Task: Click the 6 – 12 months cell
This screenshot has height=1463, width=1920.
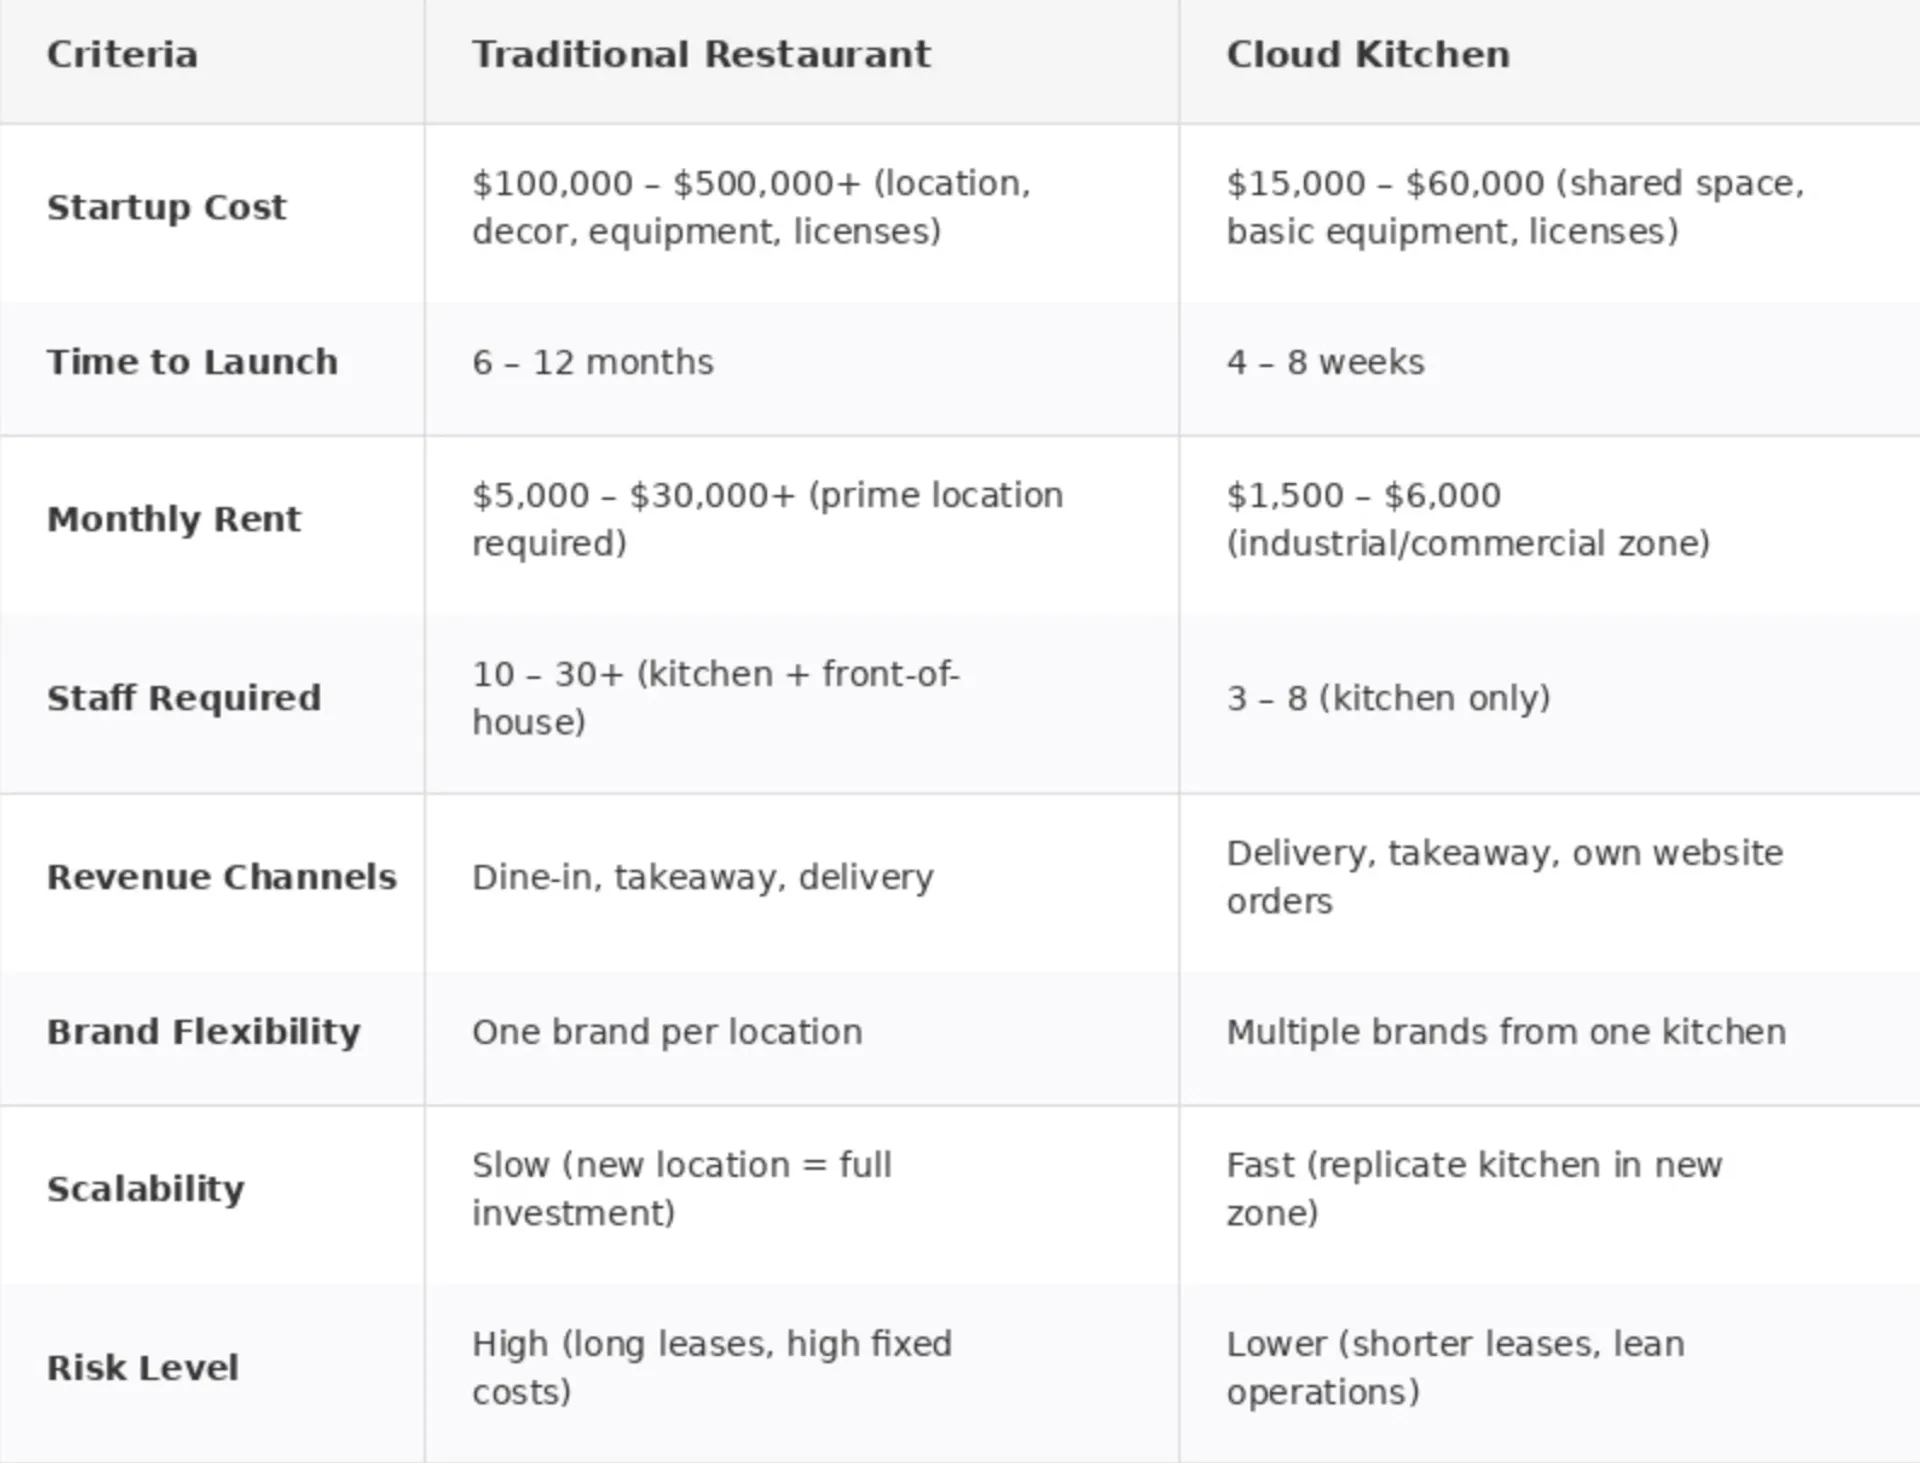Action: [x=593, y=362]
